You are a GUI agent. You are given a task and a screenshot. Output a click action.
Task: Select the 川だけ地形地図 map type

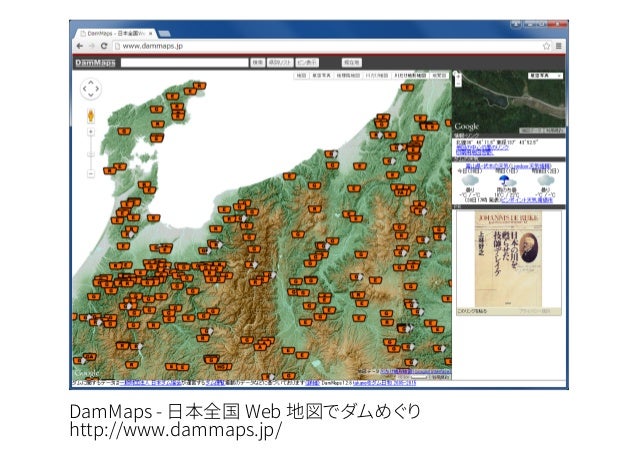click(x=410, y=75)
